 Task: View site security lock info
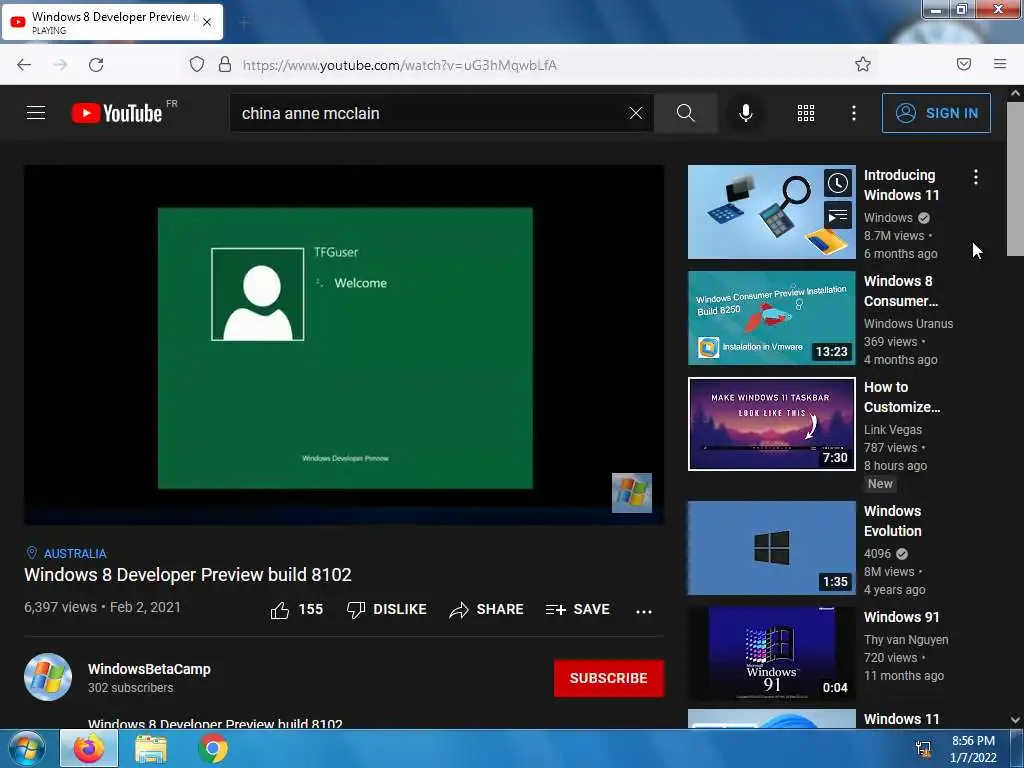[x=225, y=64]
